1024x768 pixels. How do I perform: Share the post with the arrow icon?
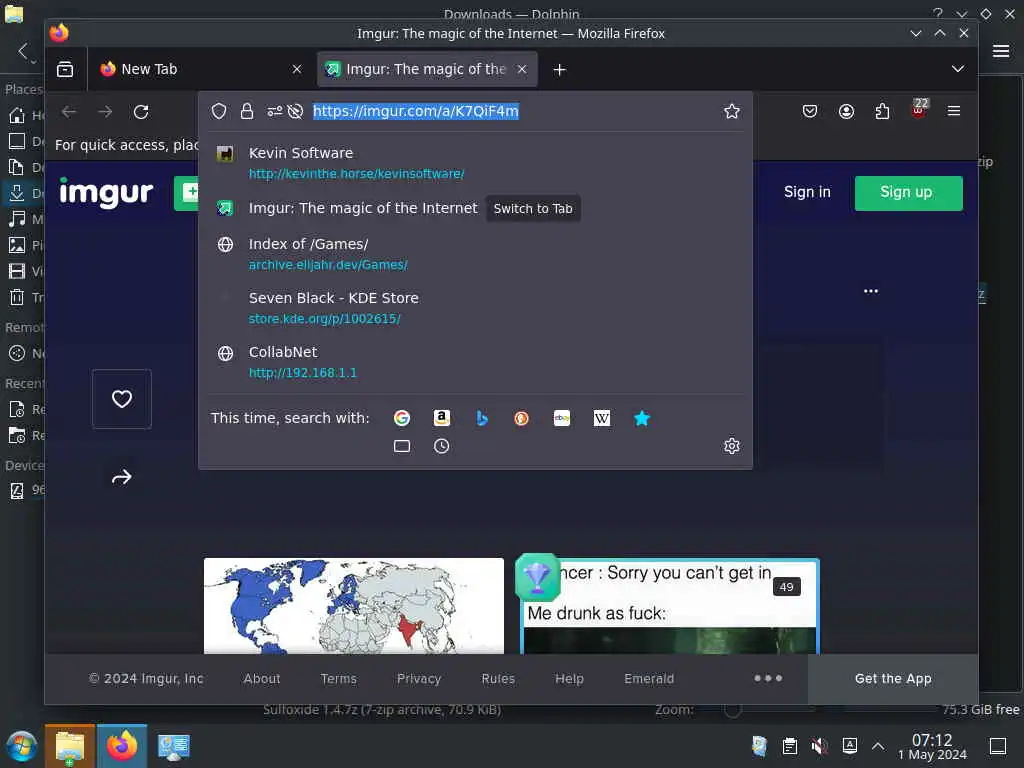click(x=121, y=477)
